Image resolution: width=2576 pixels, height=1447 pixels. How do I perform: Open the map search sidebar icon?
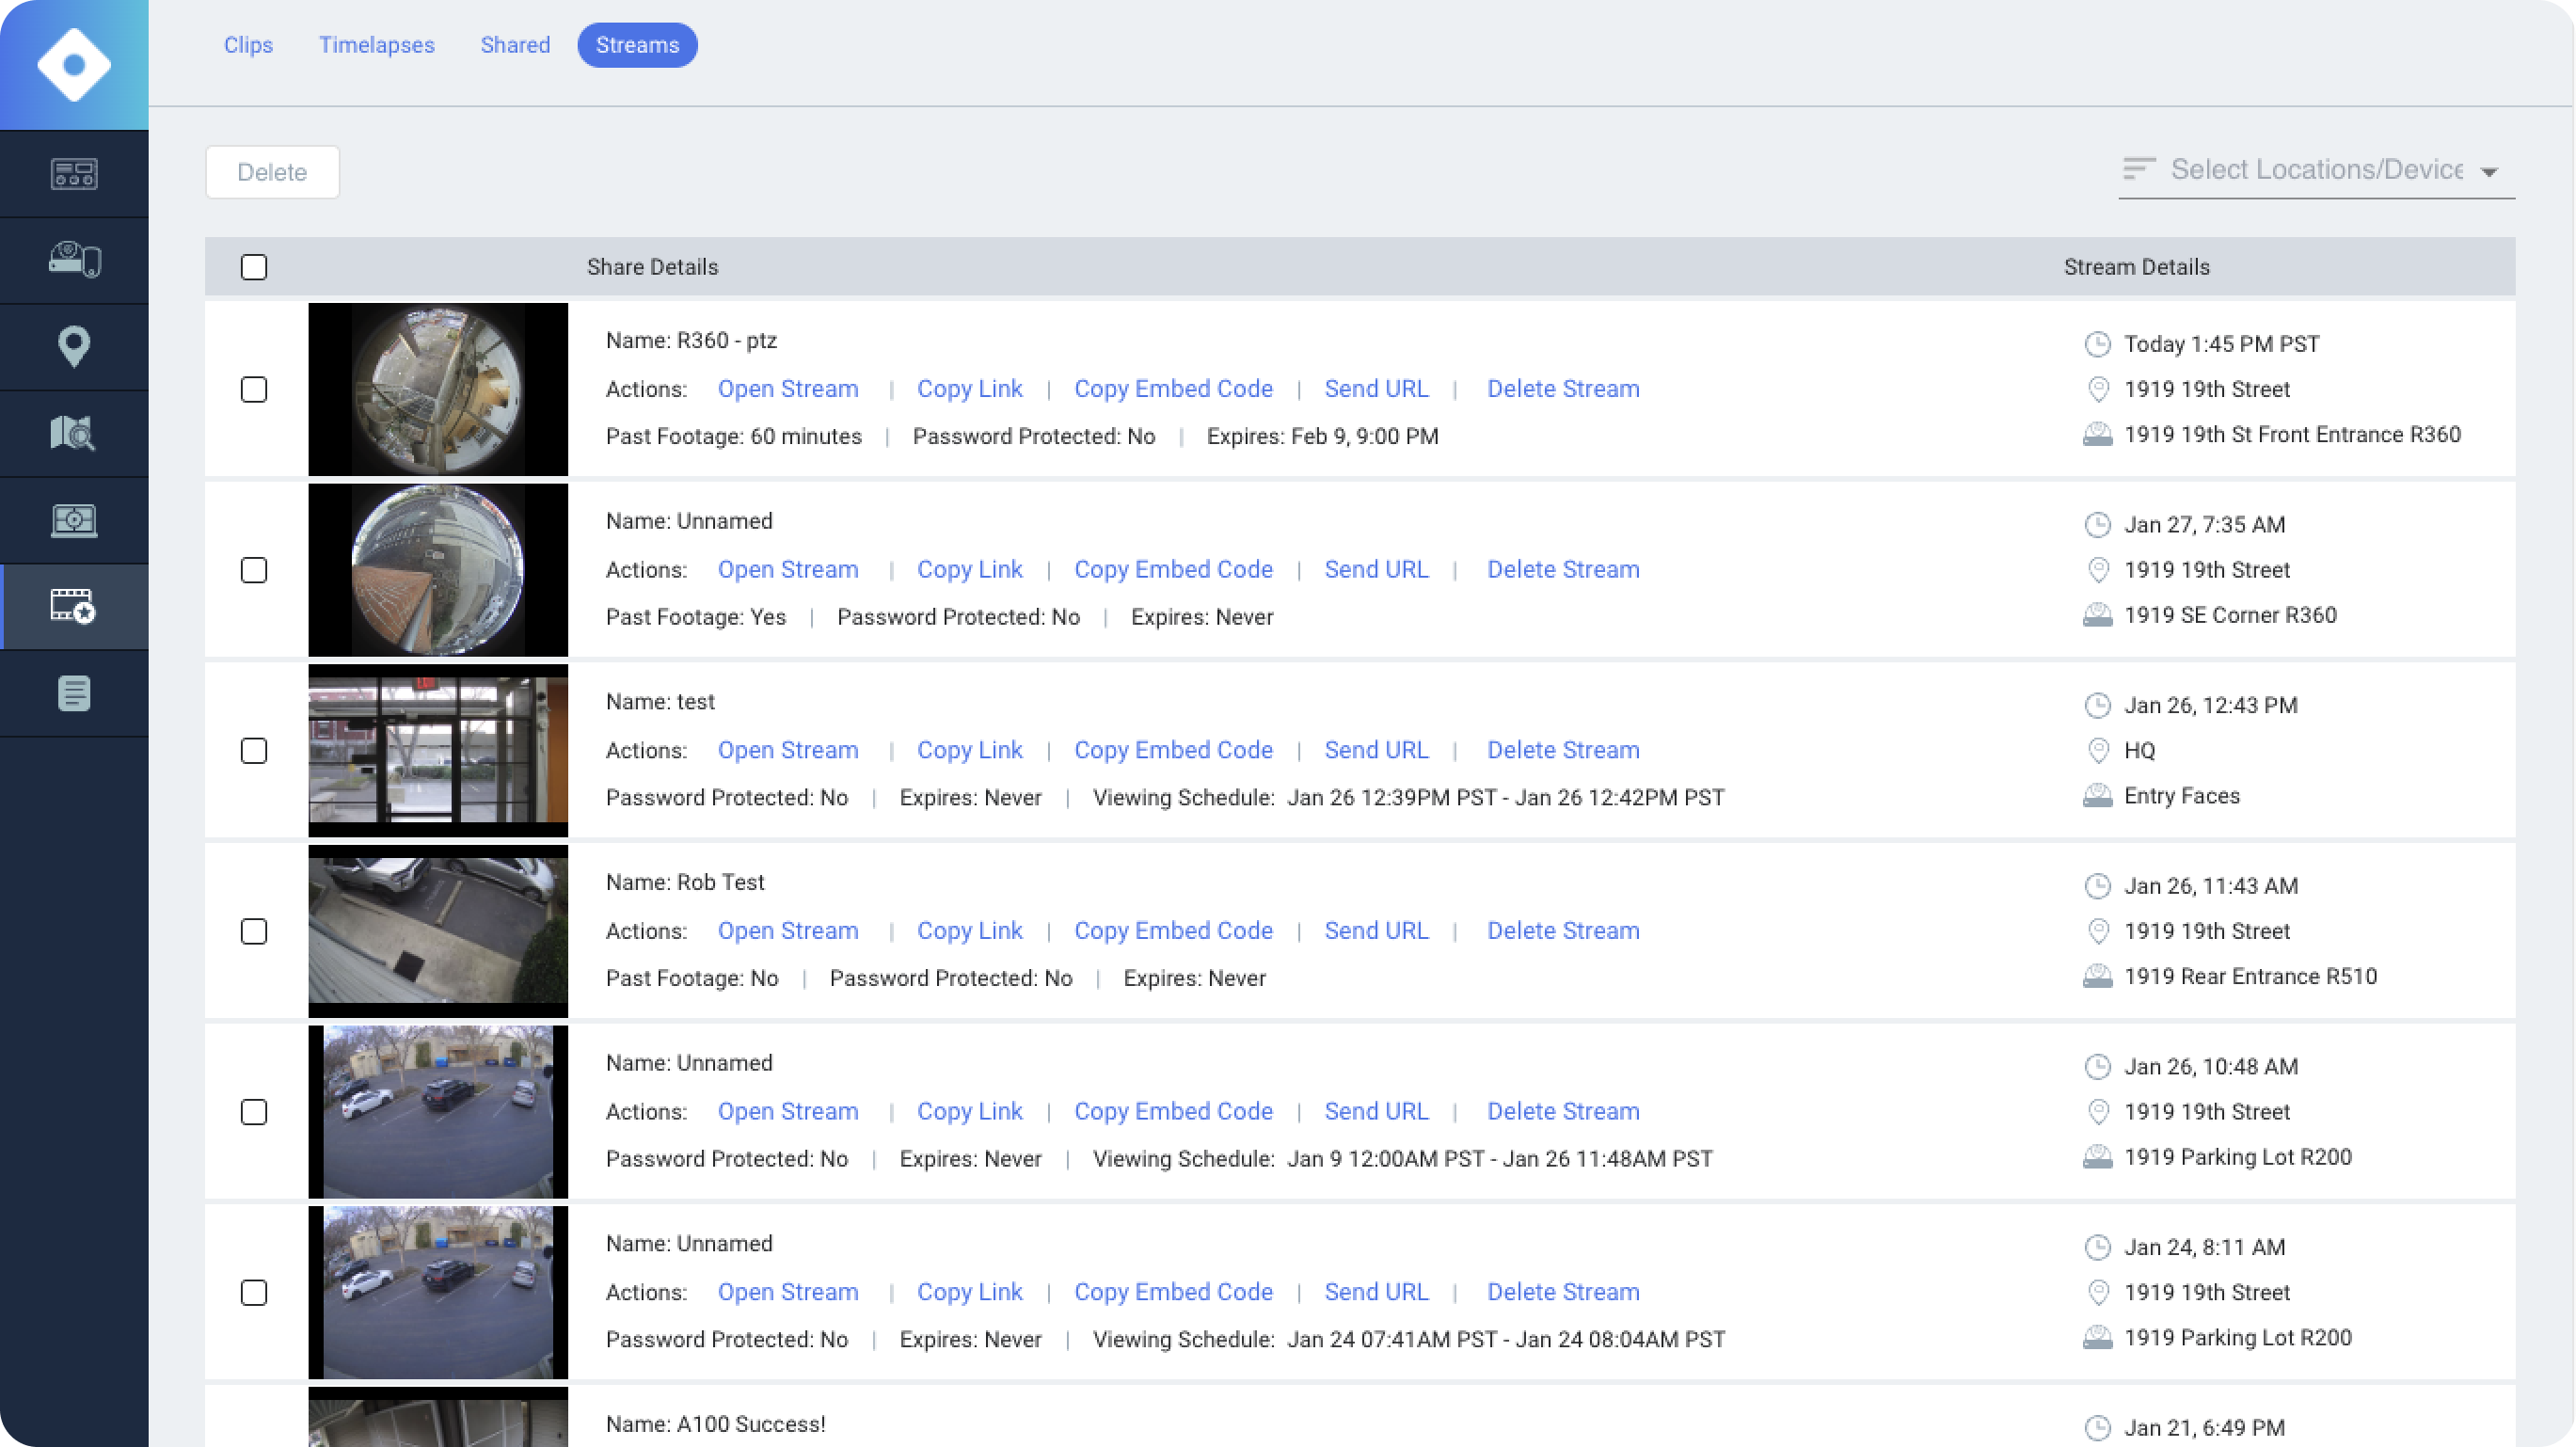(74, 433)
